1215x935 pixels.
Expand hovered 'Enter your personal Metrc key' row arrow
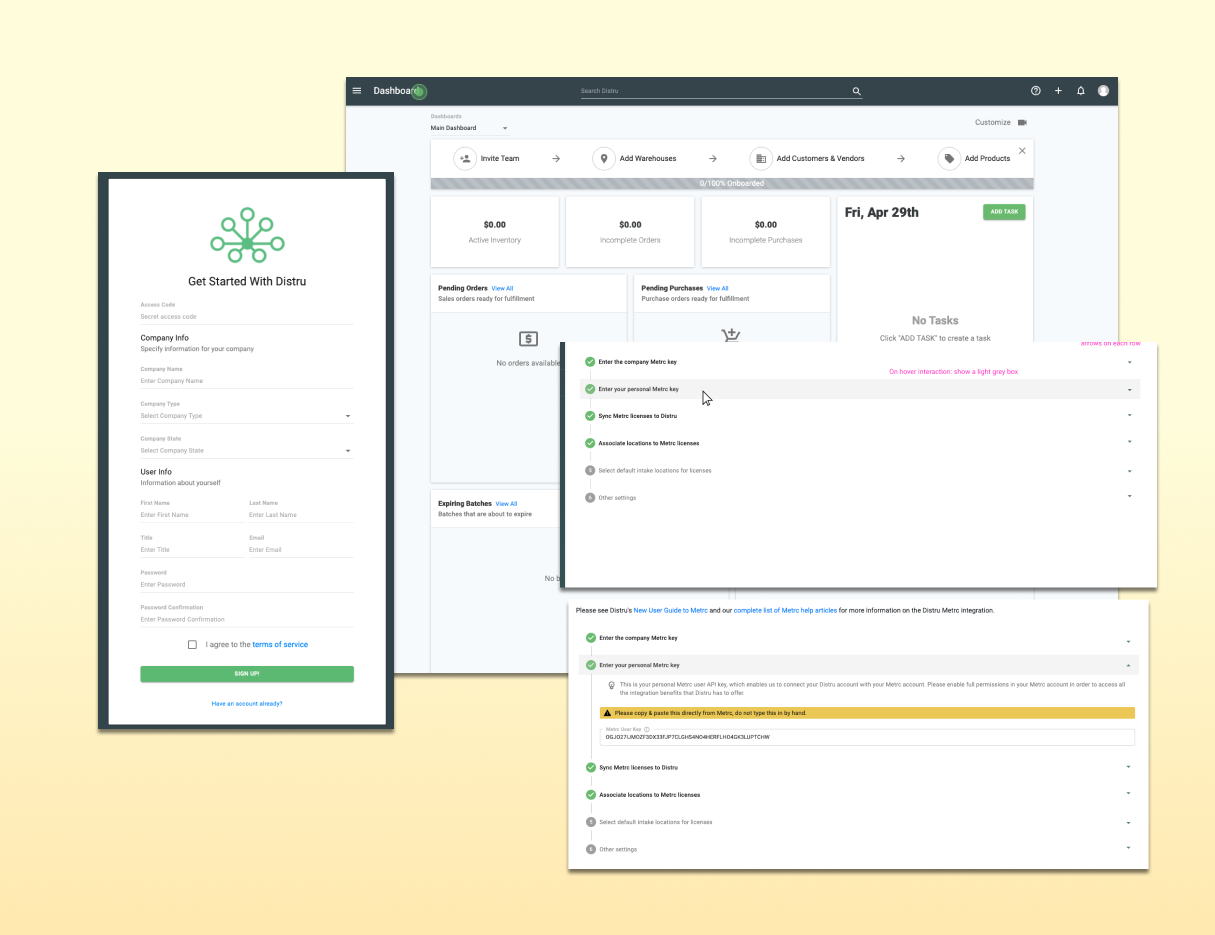click(x=1129, y=390)
